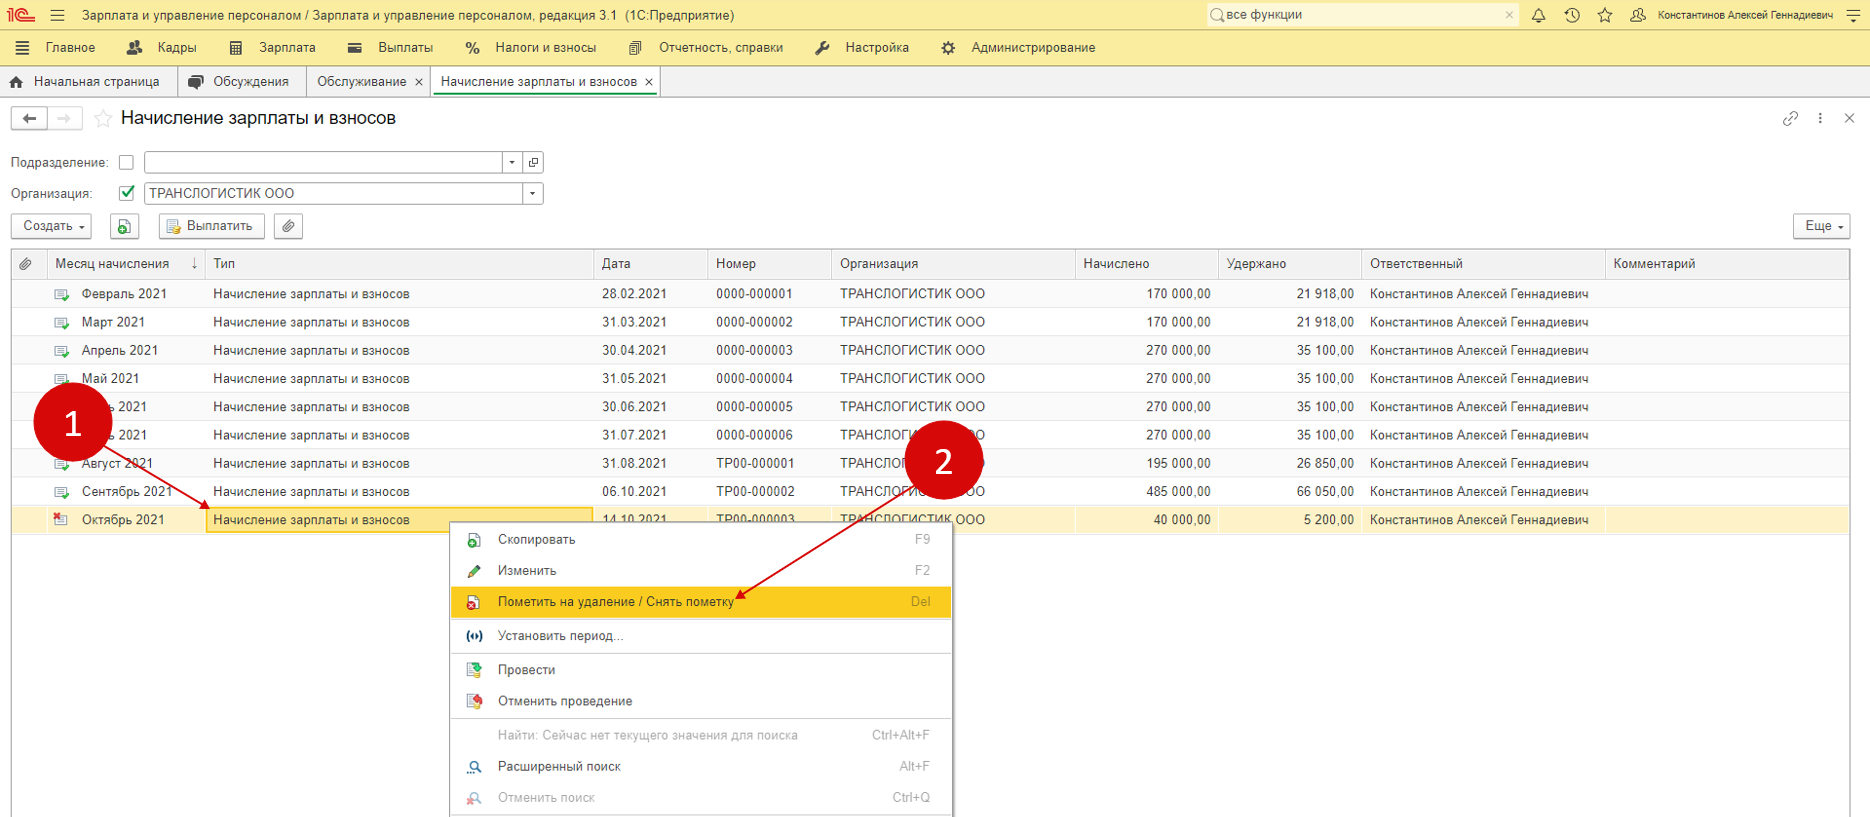The height and width of the screenshot is (817, 1870).
Task: Open the Еще menu
Action: (x=1820, y=226)
